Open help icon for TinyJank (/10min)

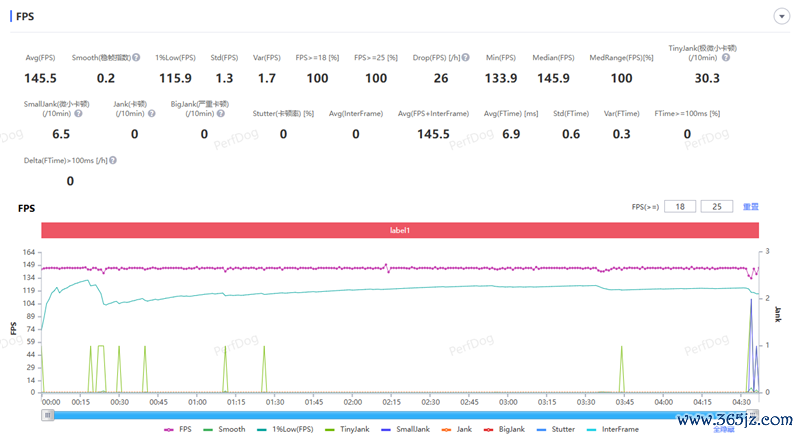tap(726, 58)
